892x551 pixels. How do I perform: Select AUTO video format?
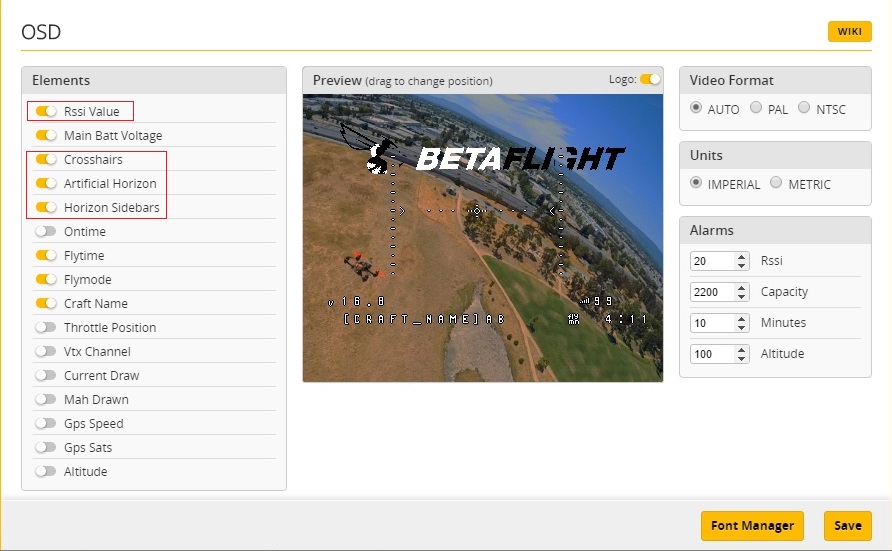tap(696, 107)
